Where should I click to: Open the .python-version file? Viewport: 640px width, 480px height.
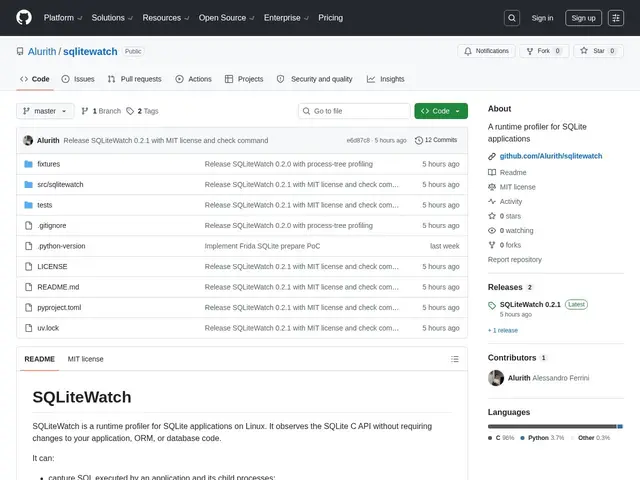[61, 246]
